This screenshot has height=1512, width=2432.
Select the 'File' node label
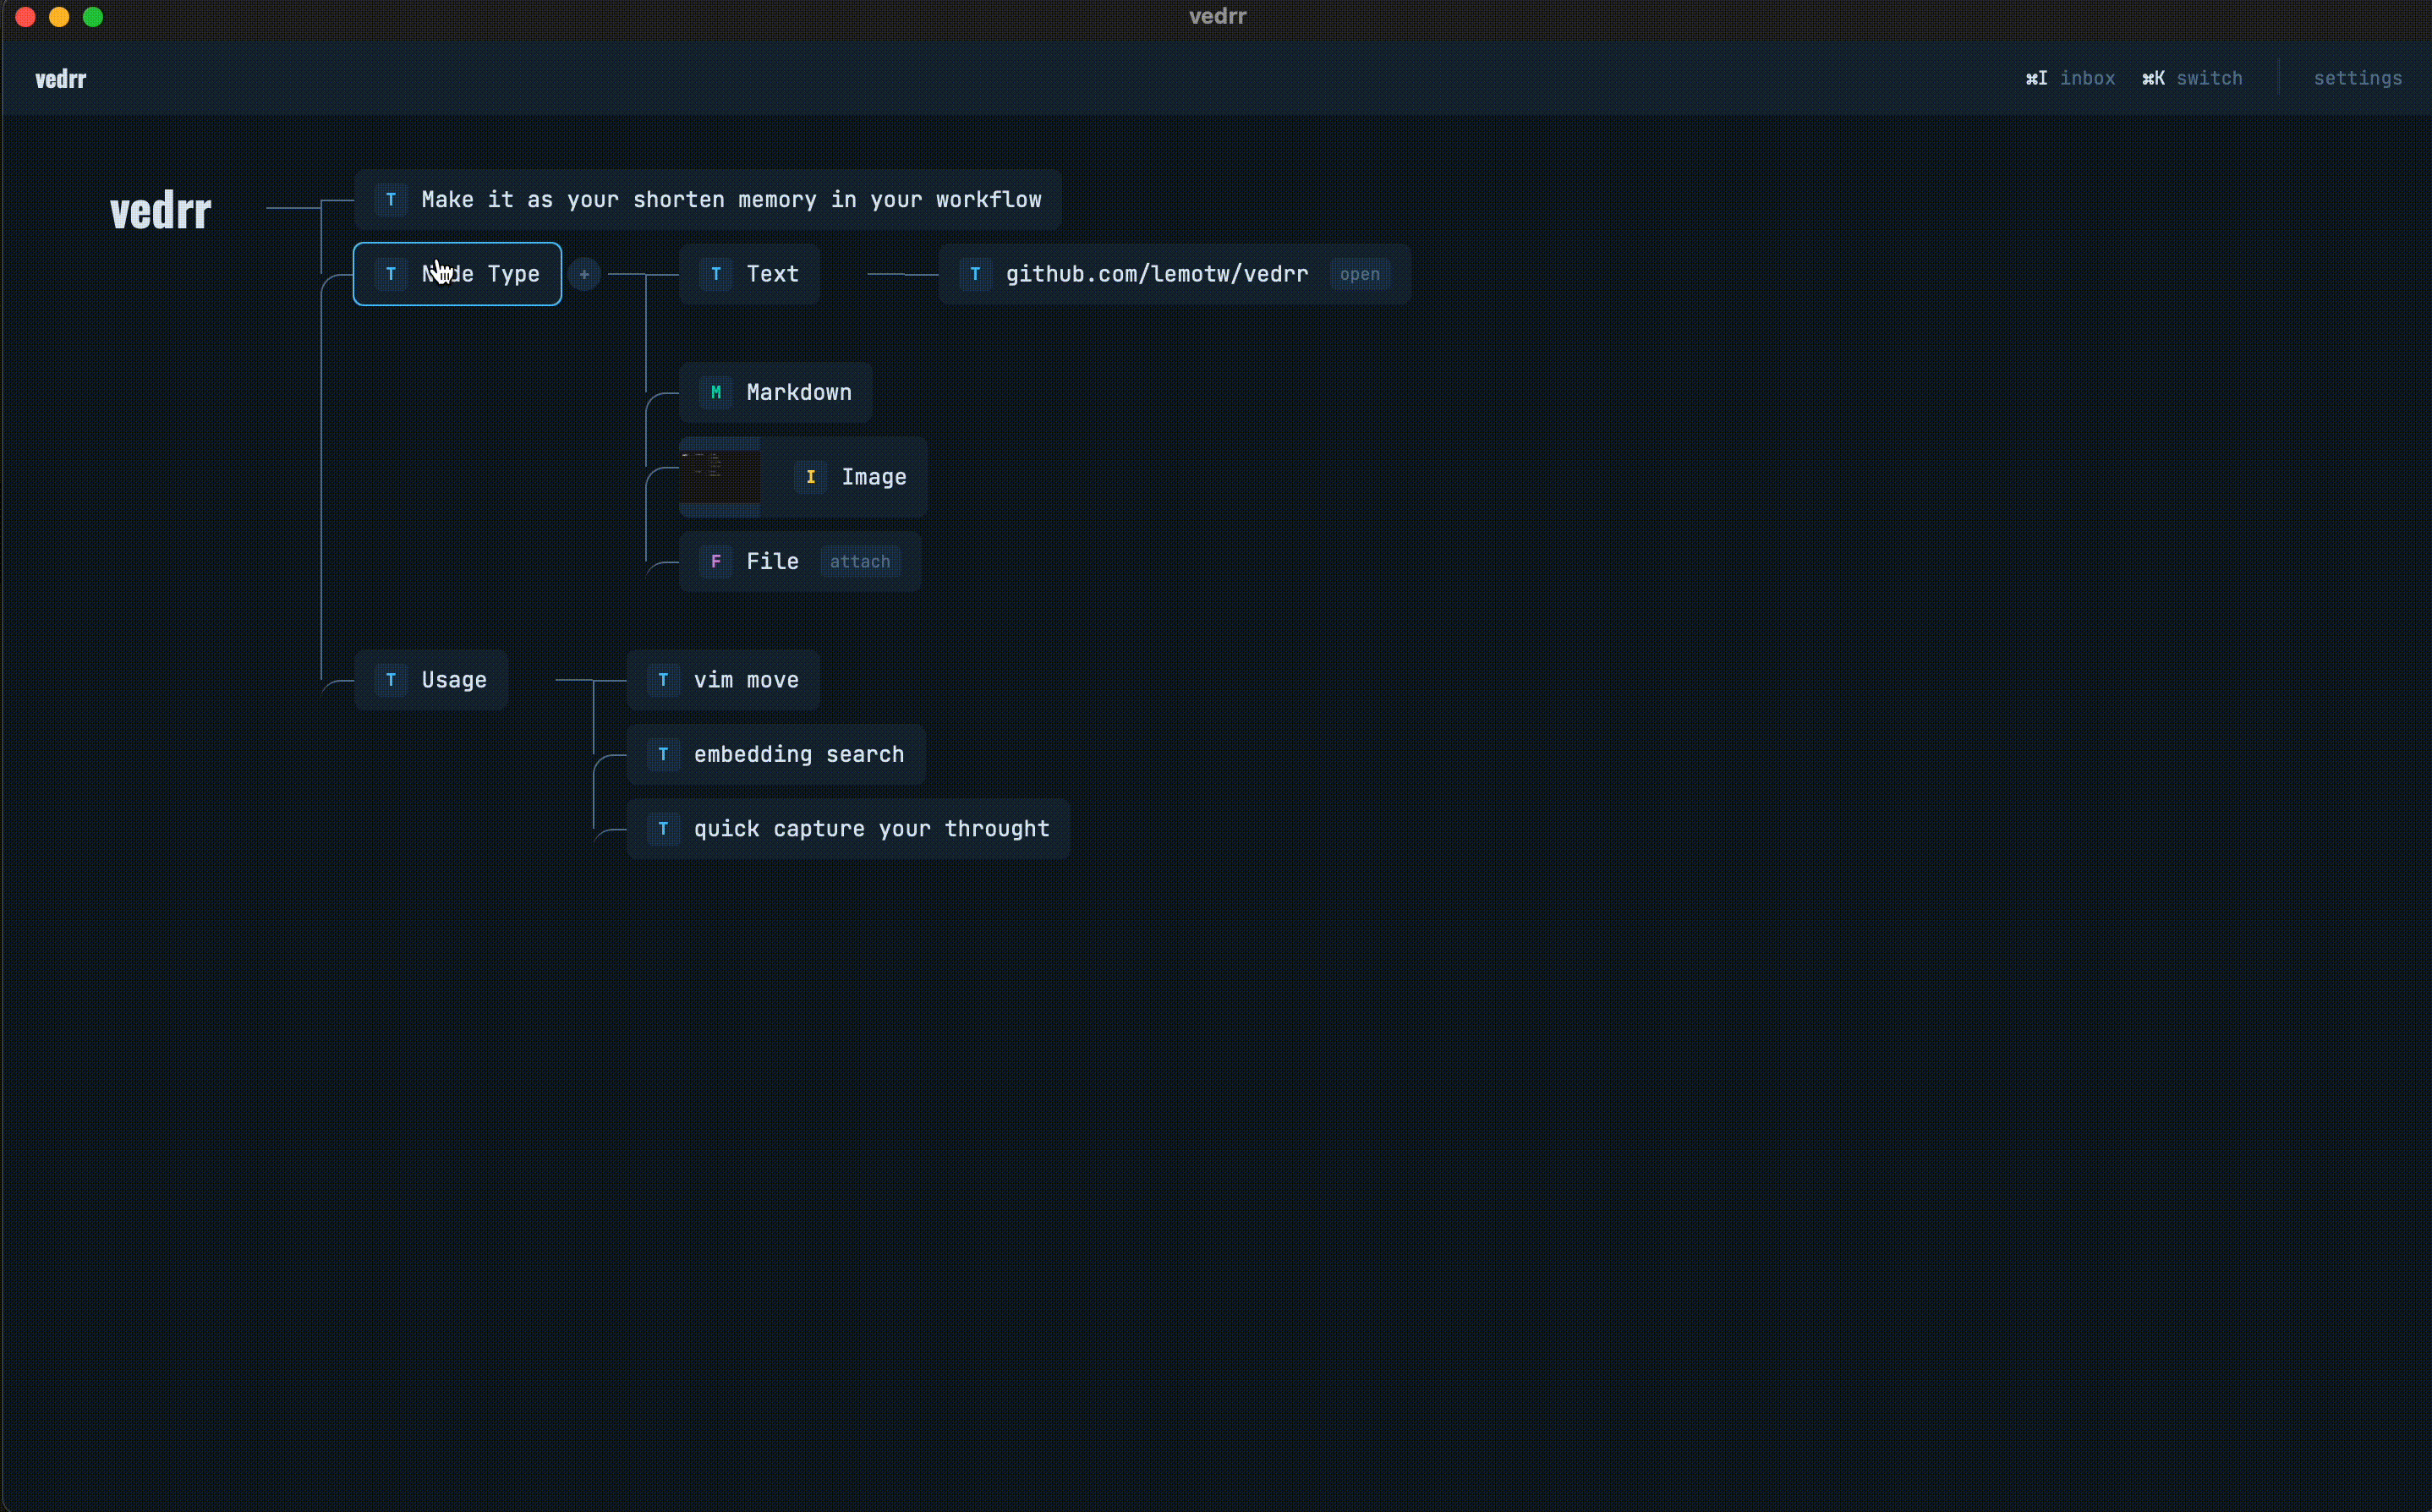pyautogui.click(x=773, y=561)
